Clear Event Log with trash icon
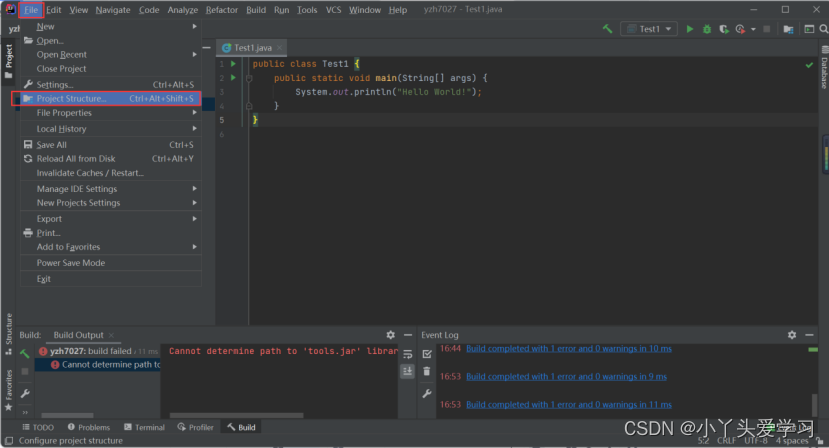This screenshot has height=448, width=829. pos(427,371)
